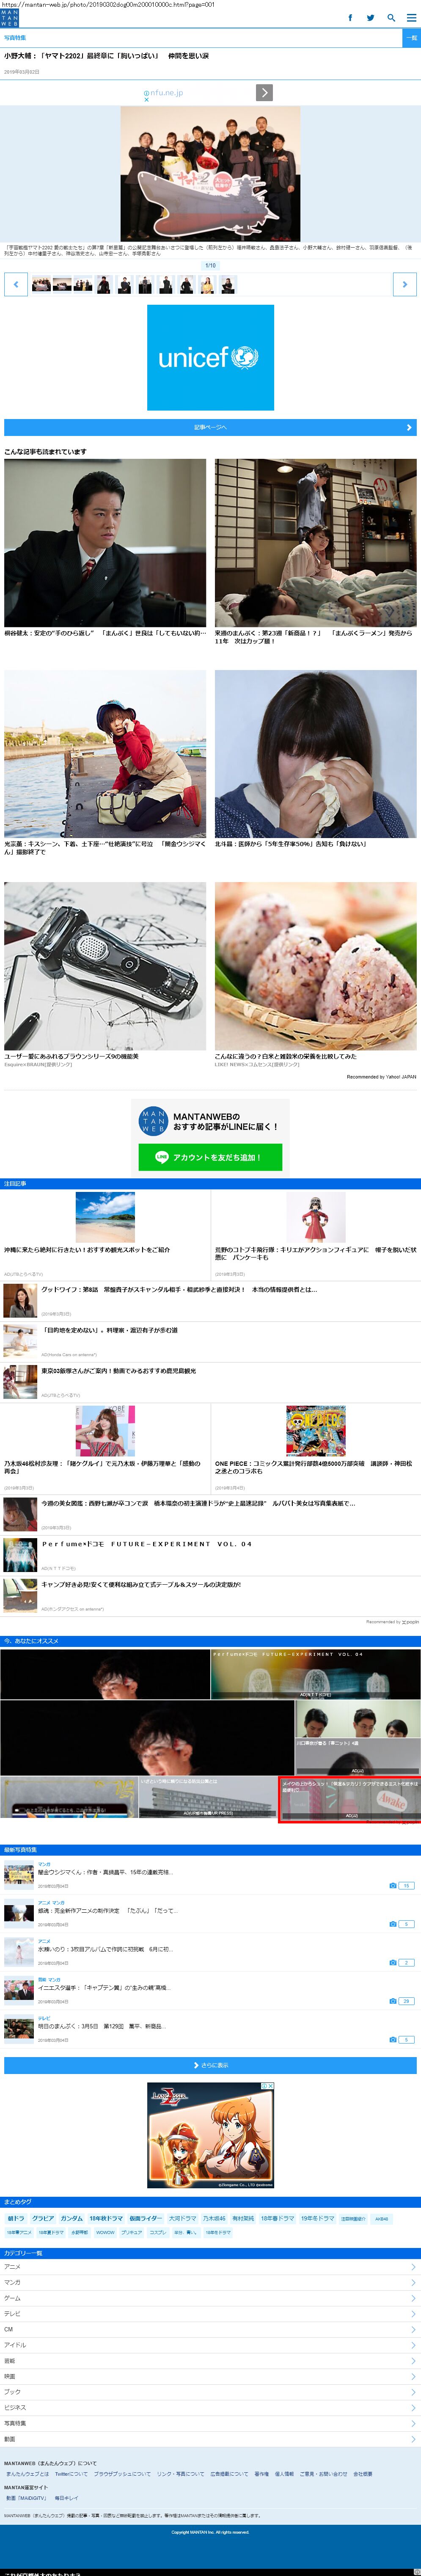Go to next photo with right arrow
The height and width of the screenshot is (2576, 421).
[x=404, y=285]
